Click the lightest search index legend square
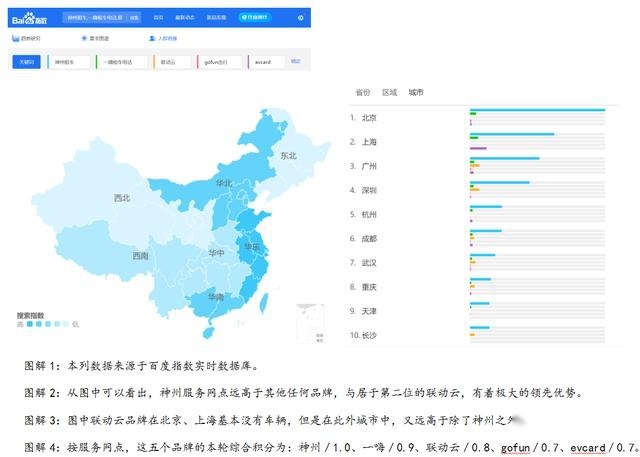This screenshot has width=640, height=457. pos(66,324)
